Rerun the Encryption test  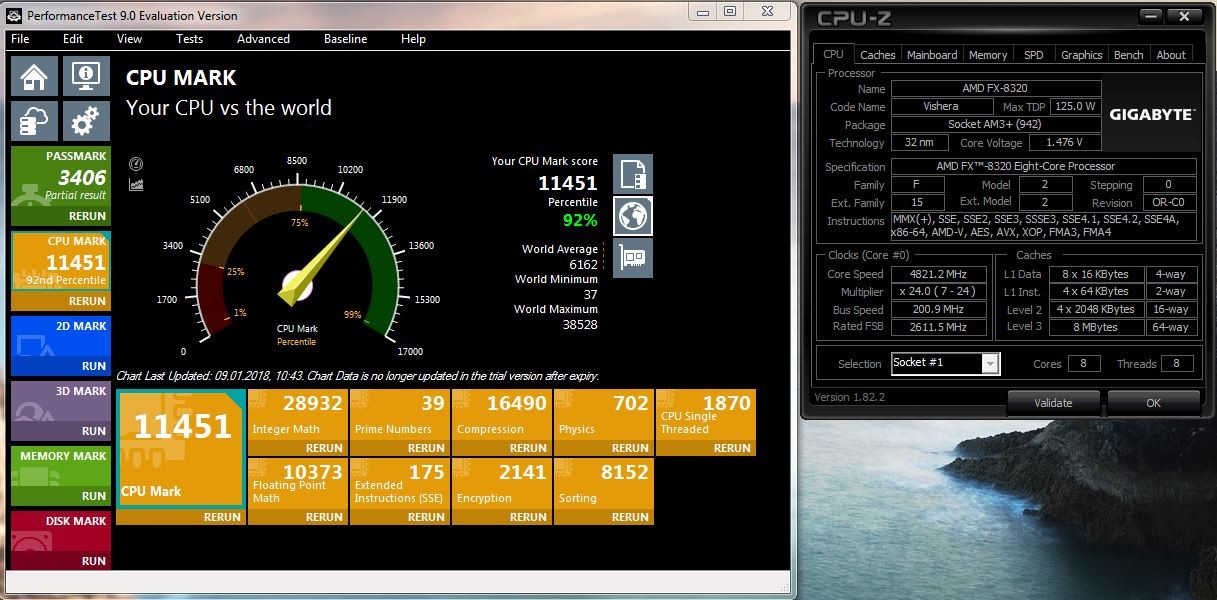click(528, 517)
